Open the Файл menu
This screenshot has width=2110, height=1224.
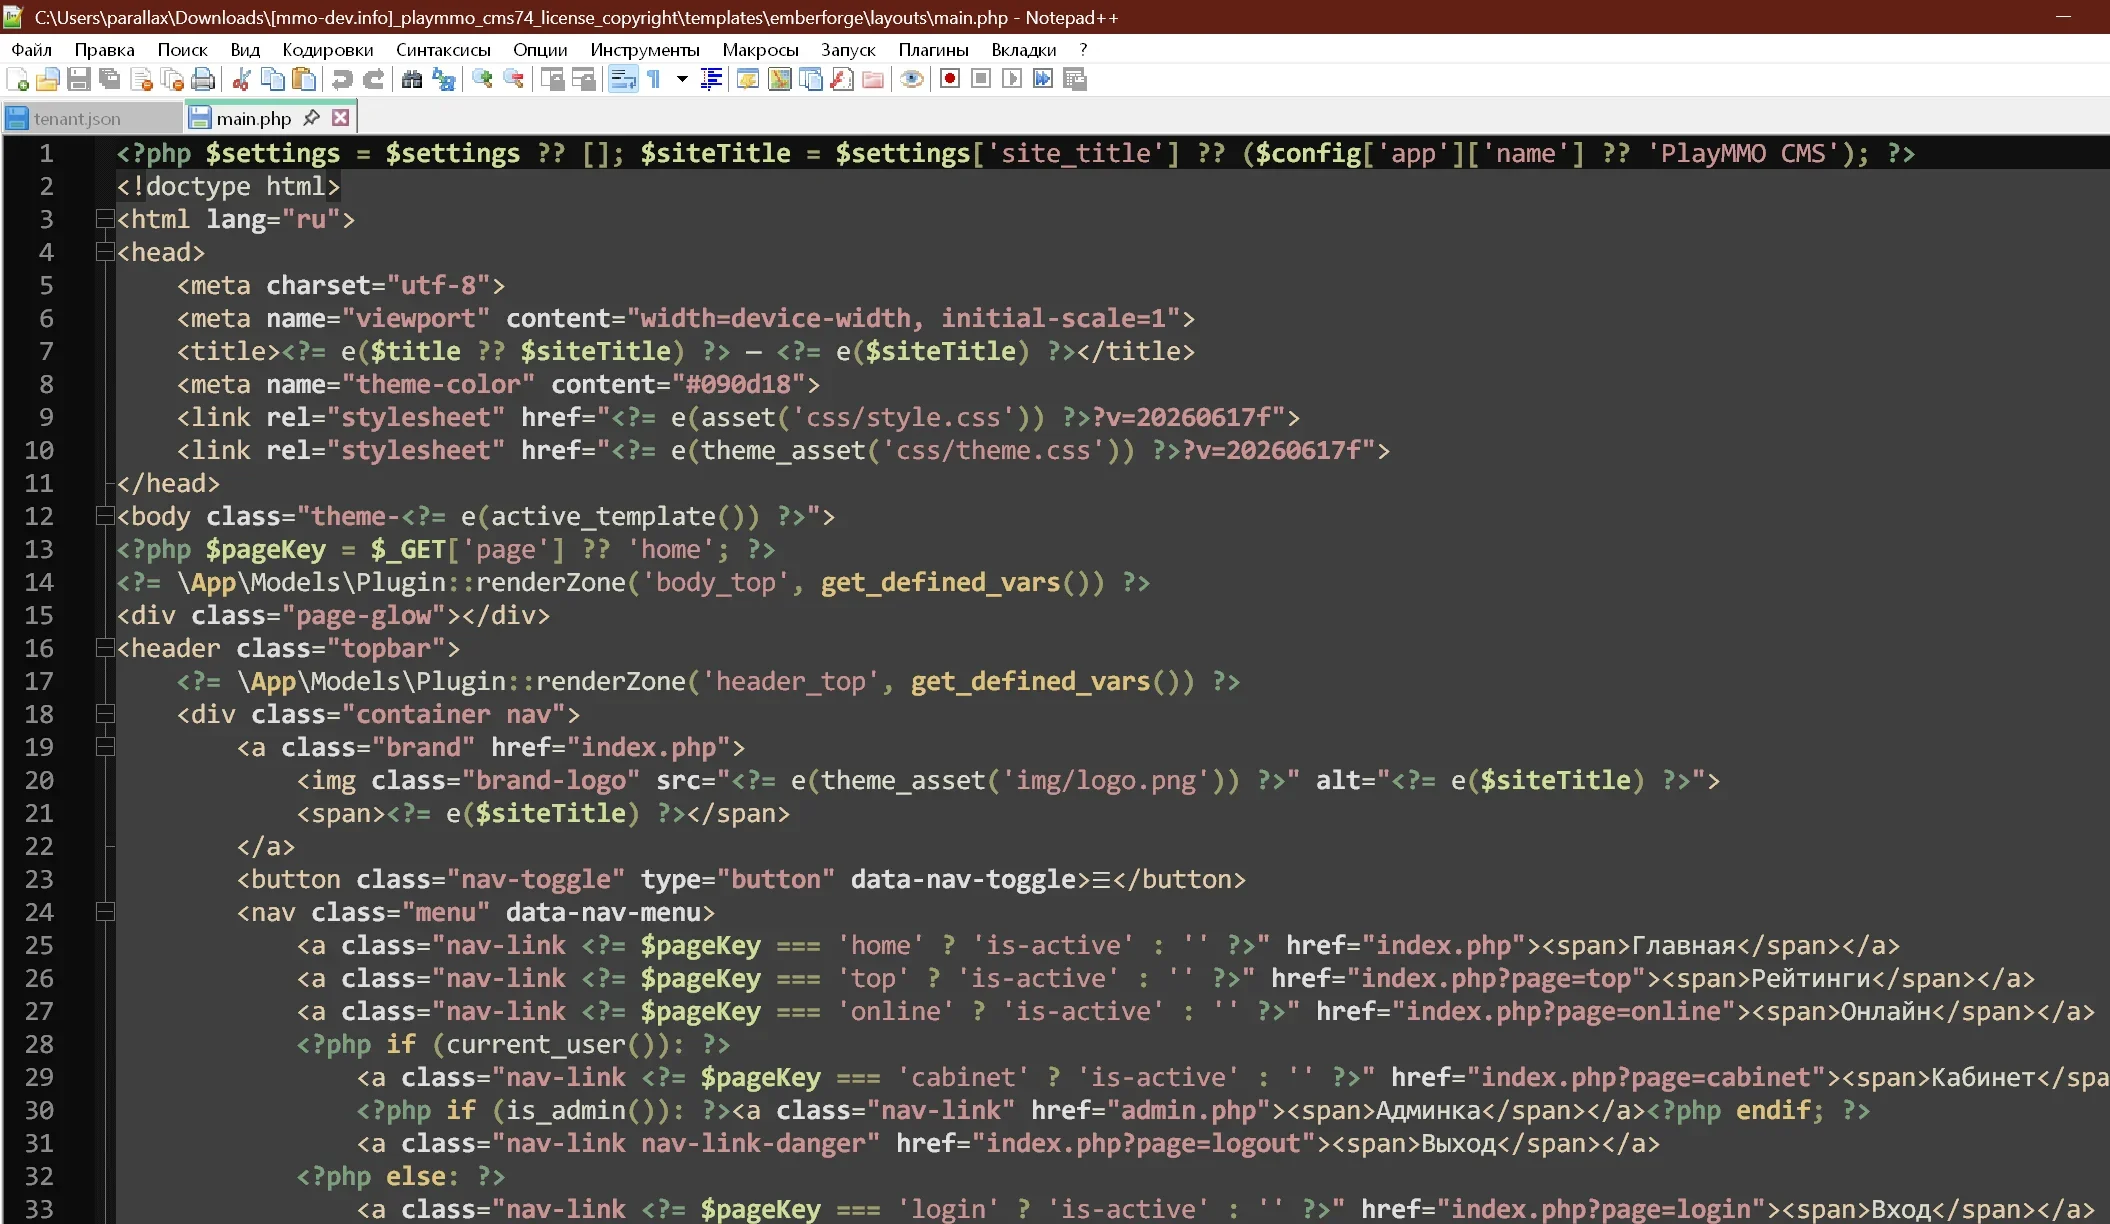coord(32,49)
